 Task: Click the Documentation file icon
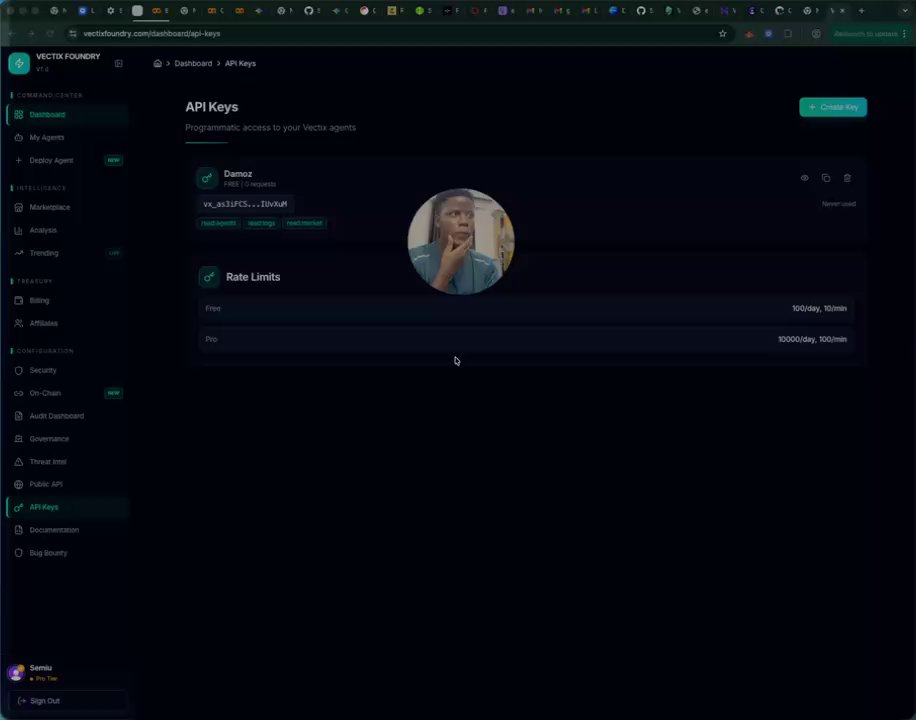[x=19, y=530]
